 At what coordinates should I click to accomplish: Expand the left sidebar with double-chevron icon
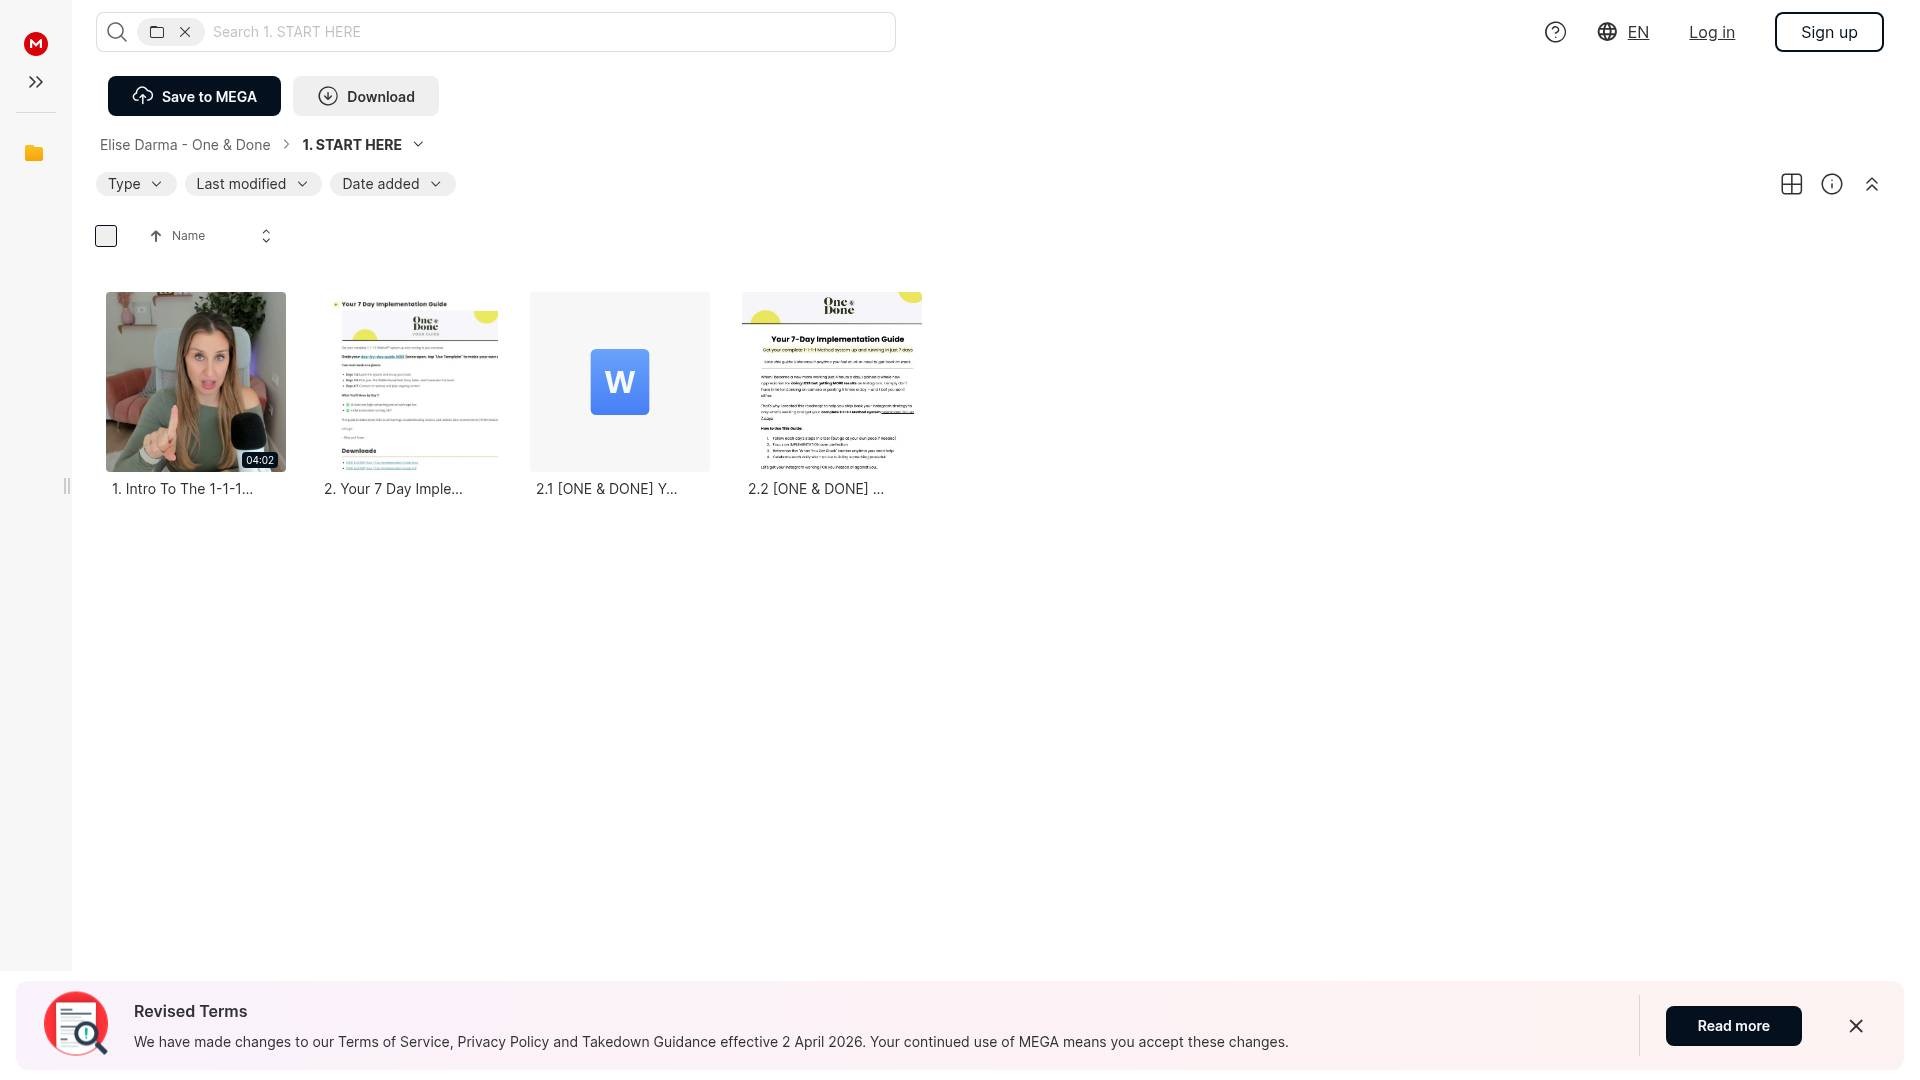tap(36, 82)
